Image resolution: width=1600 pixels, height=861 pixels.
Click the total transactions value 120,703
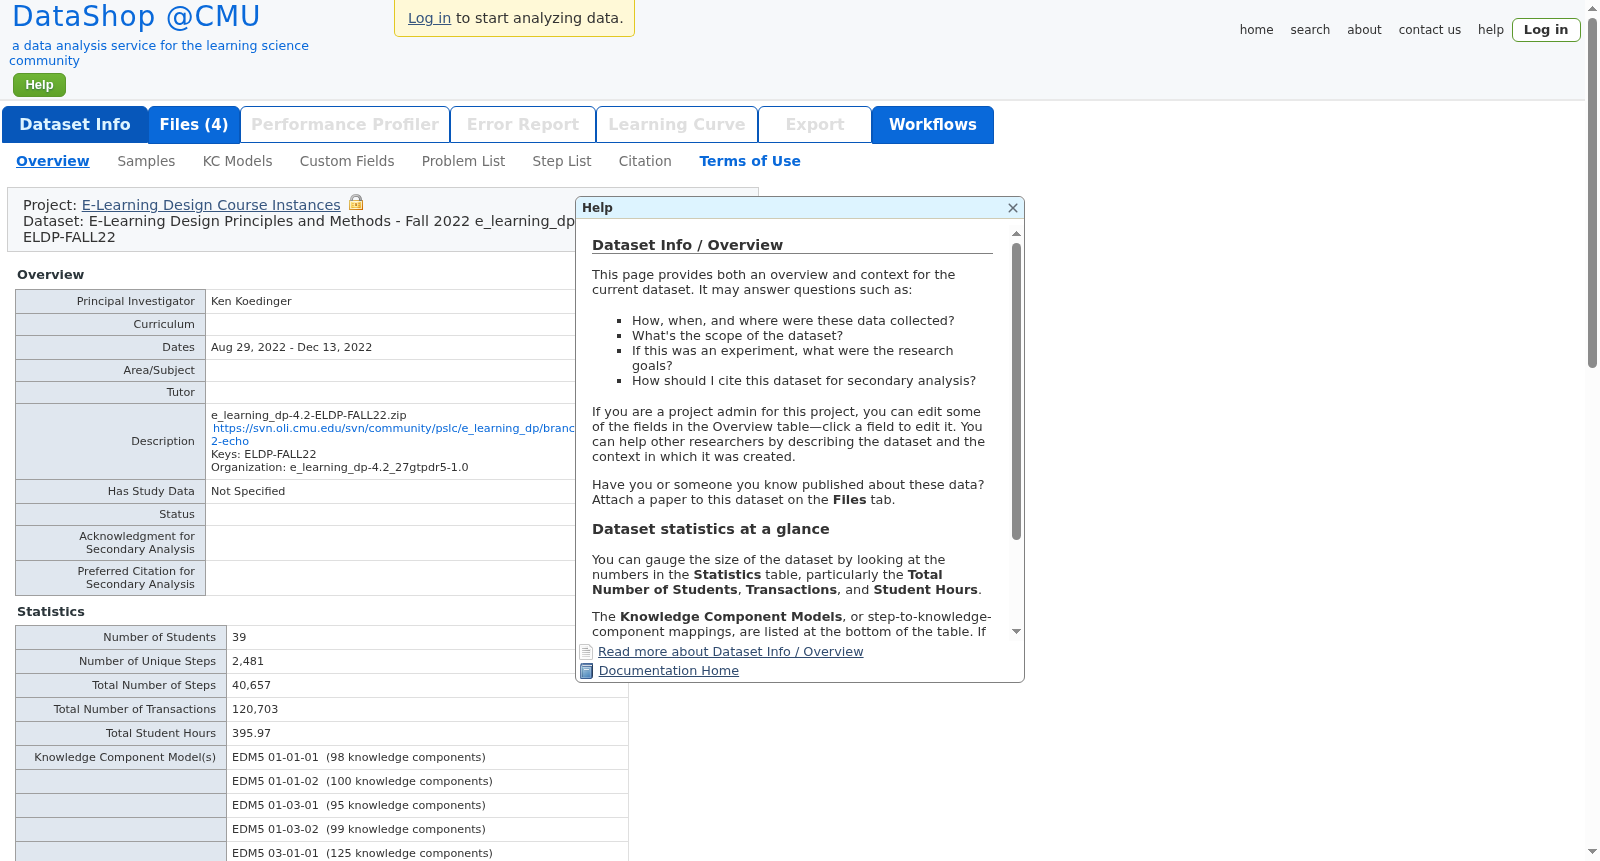click(x=255, y=709)
